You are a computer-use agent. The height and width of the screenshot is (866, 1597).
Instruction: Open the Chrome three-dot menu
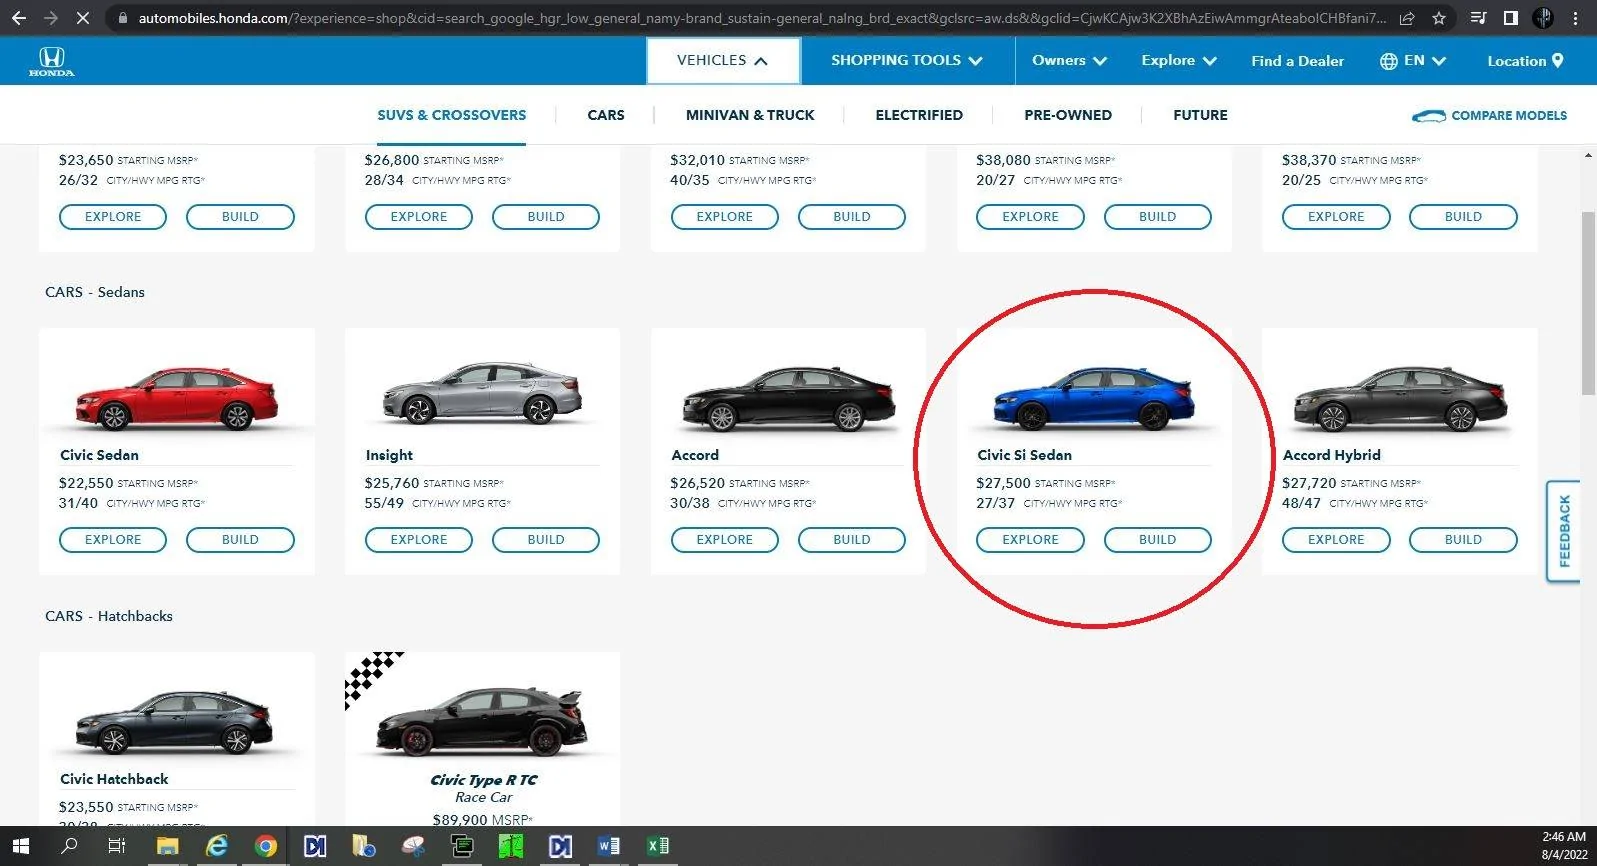[x=1575, y=18]
